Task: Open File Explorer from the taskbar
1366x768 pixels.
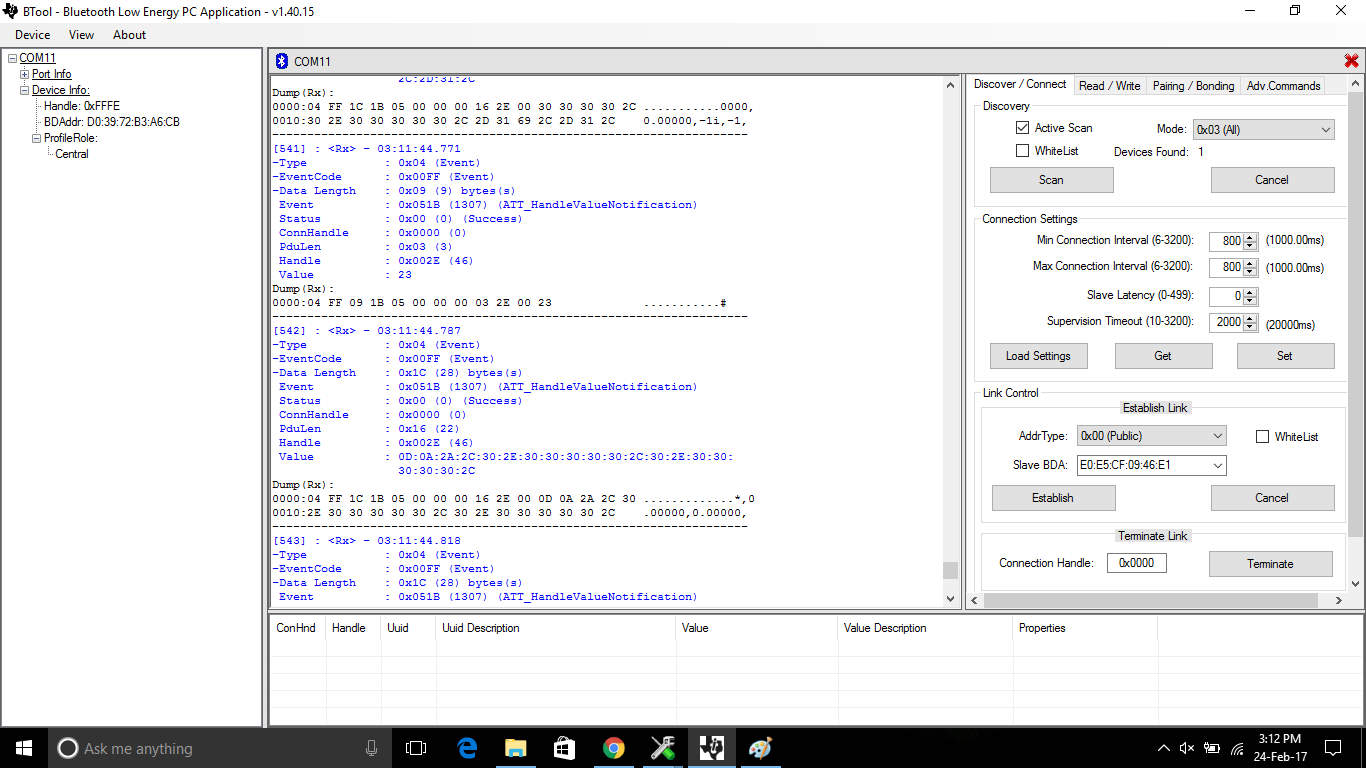Action: click(516, 748)
